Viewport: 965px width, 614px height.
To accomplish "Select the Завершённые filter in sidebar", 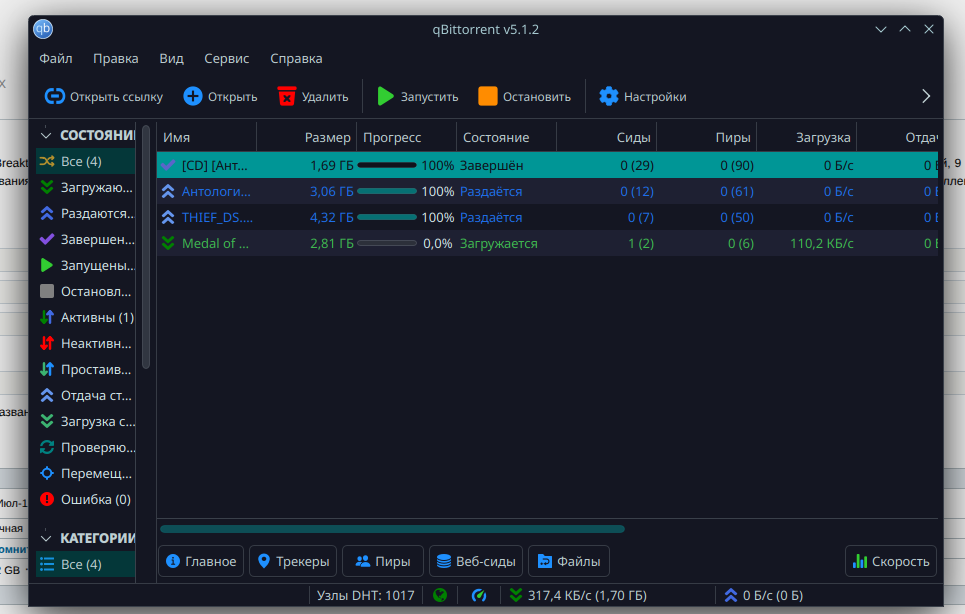I will pyautogui.click(x=86, y=239).
